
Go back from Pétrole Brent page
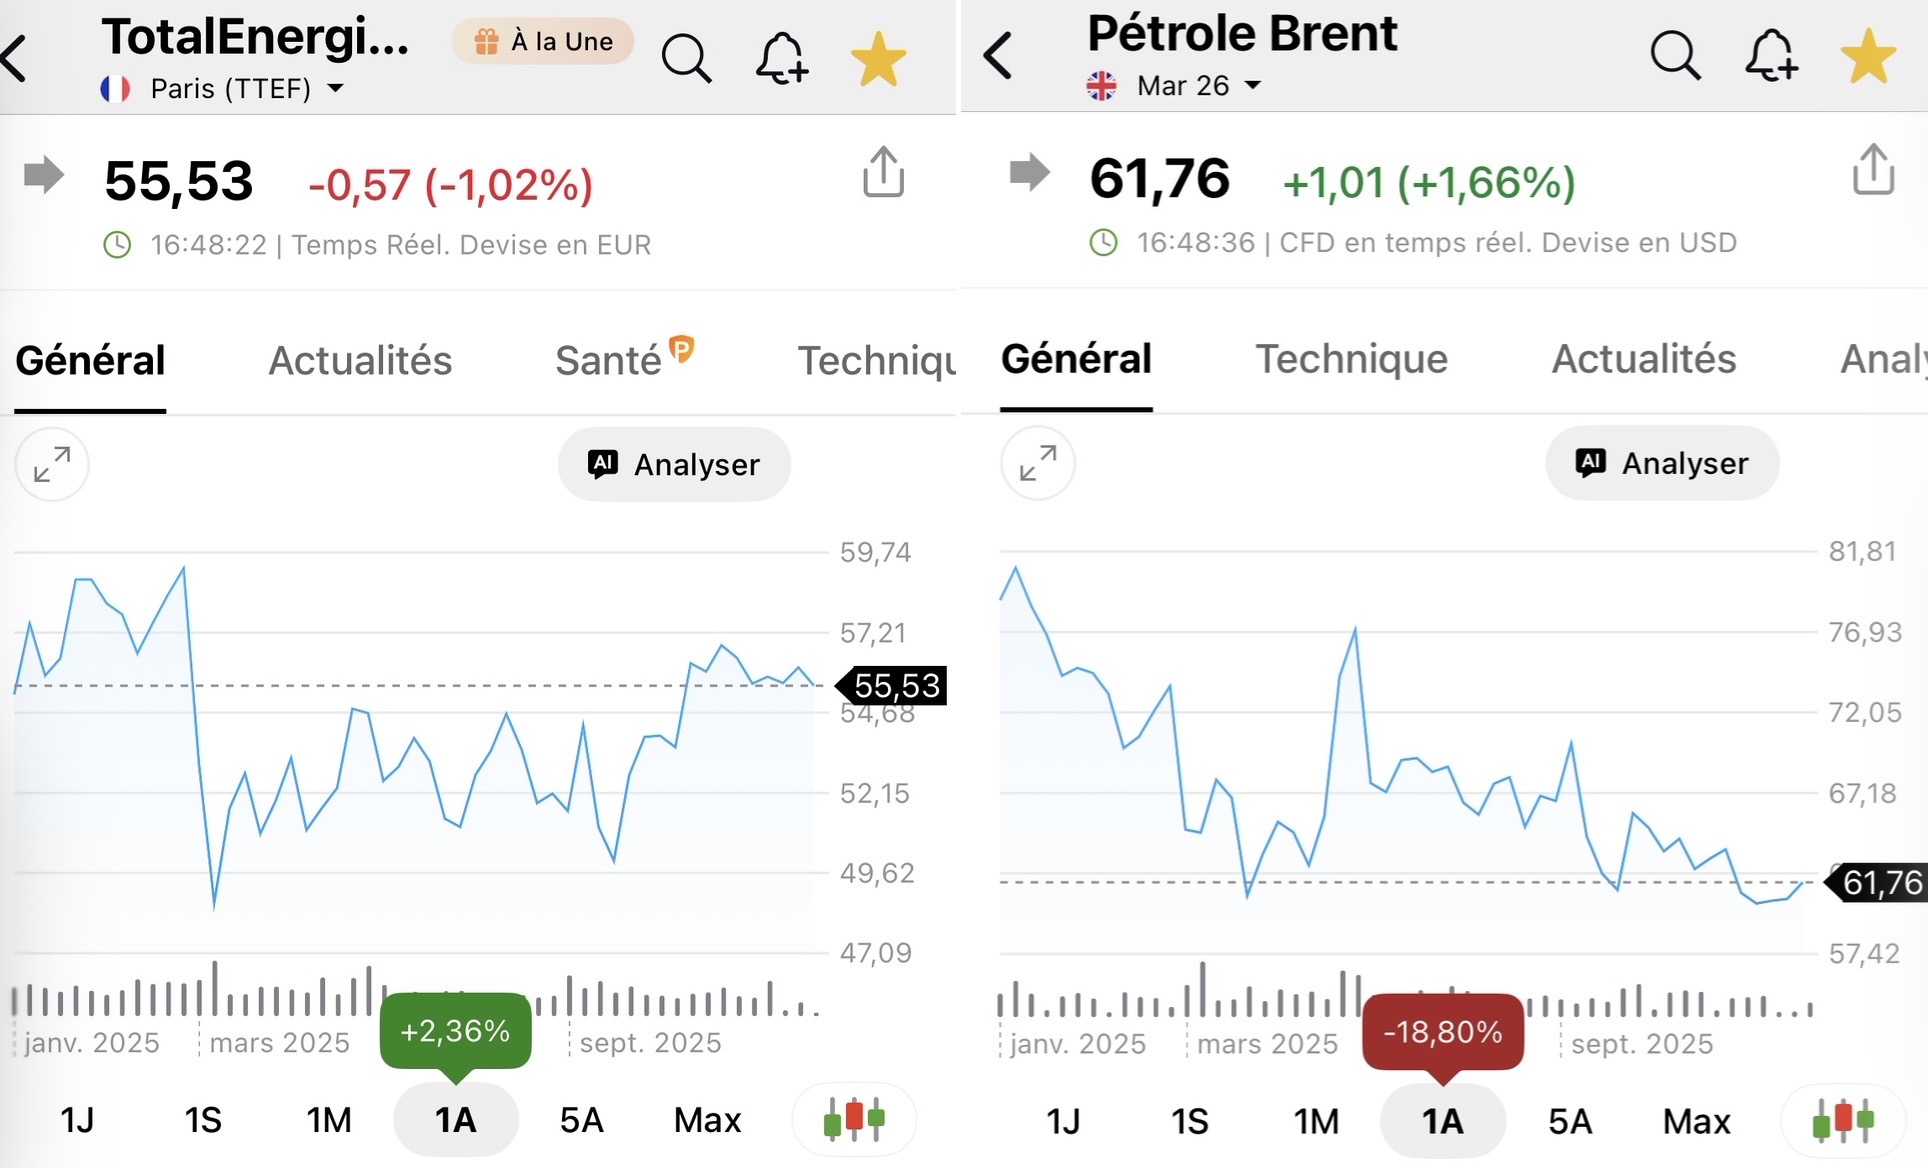click(998, 55)
